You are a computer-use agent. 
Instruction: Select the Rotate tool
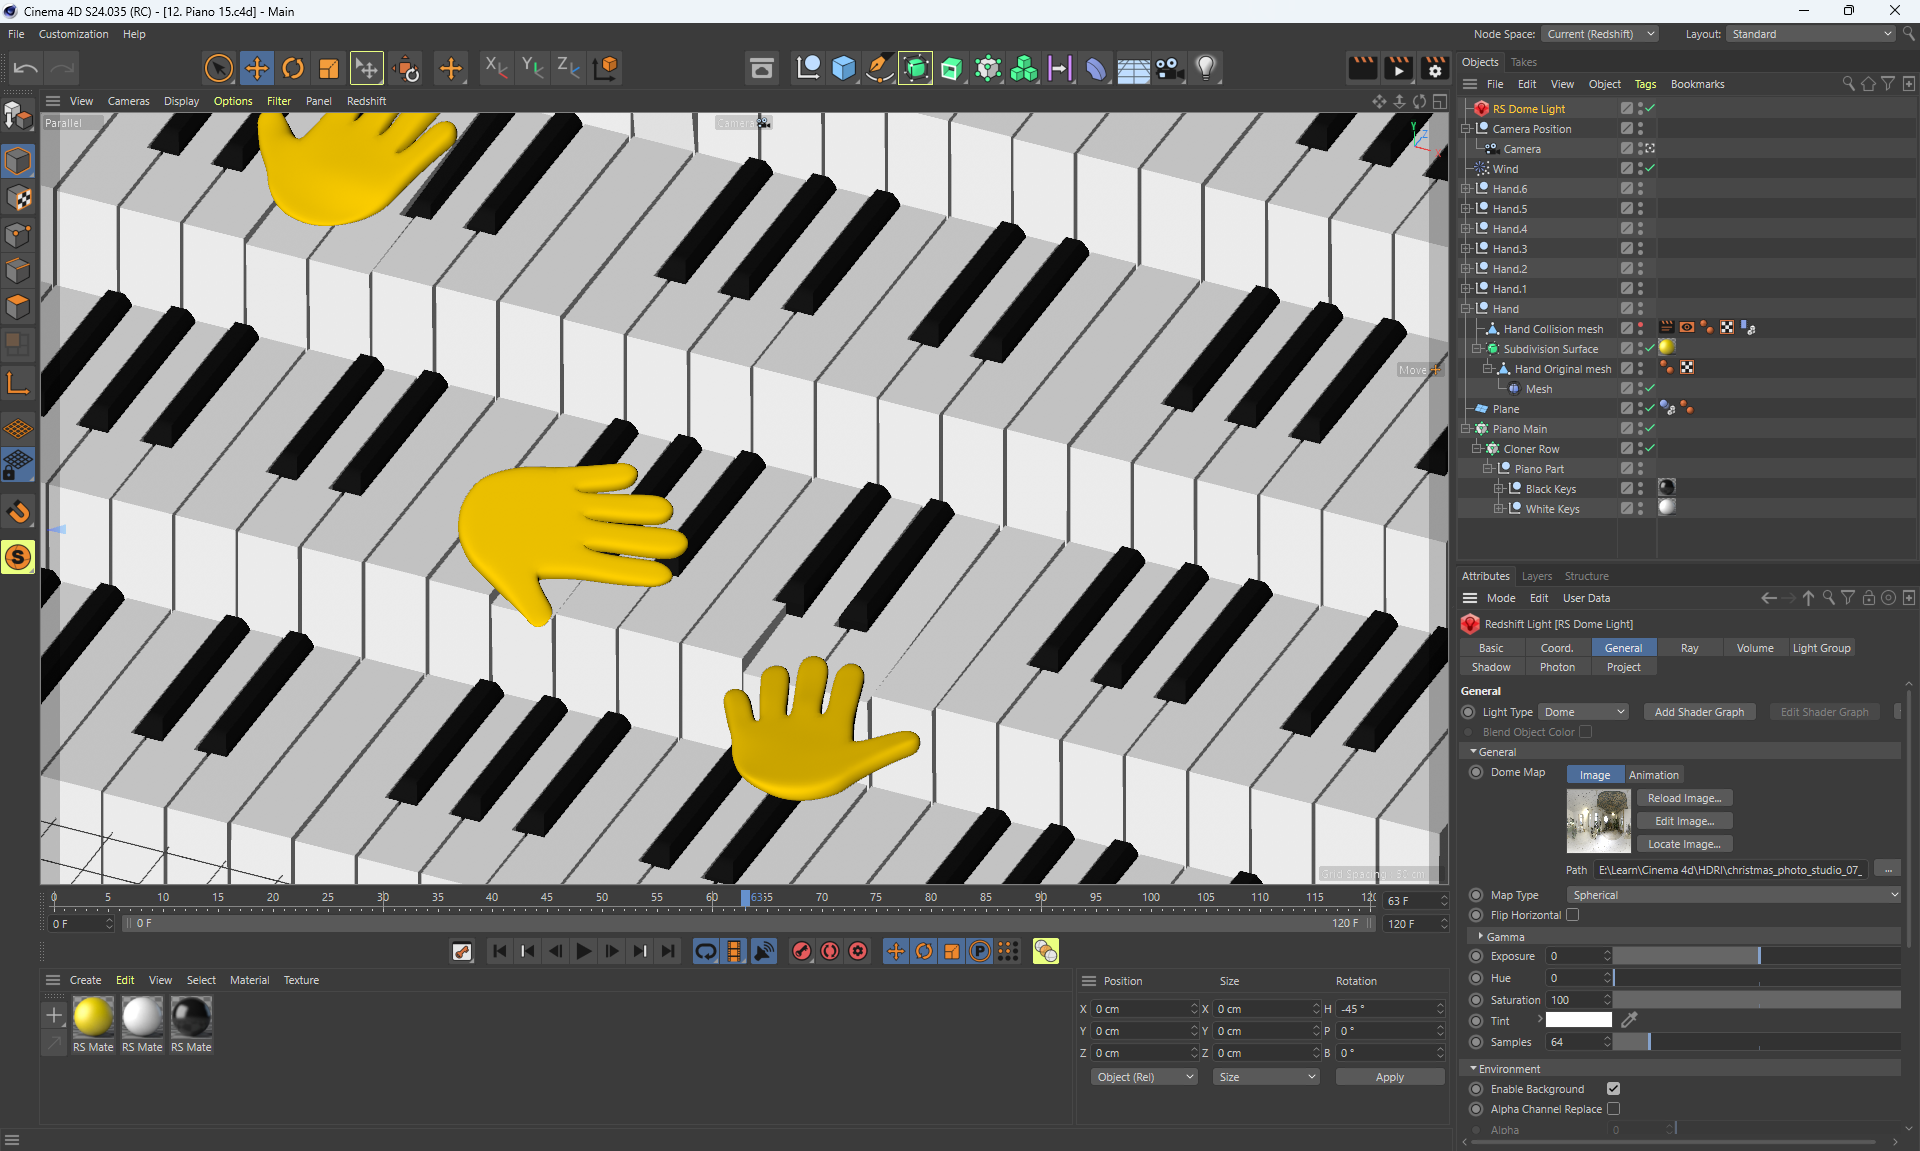click(x=292, y=68)
